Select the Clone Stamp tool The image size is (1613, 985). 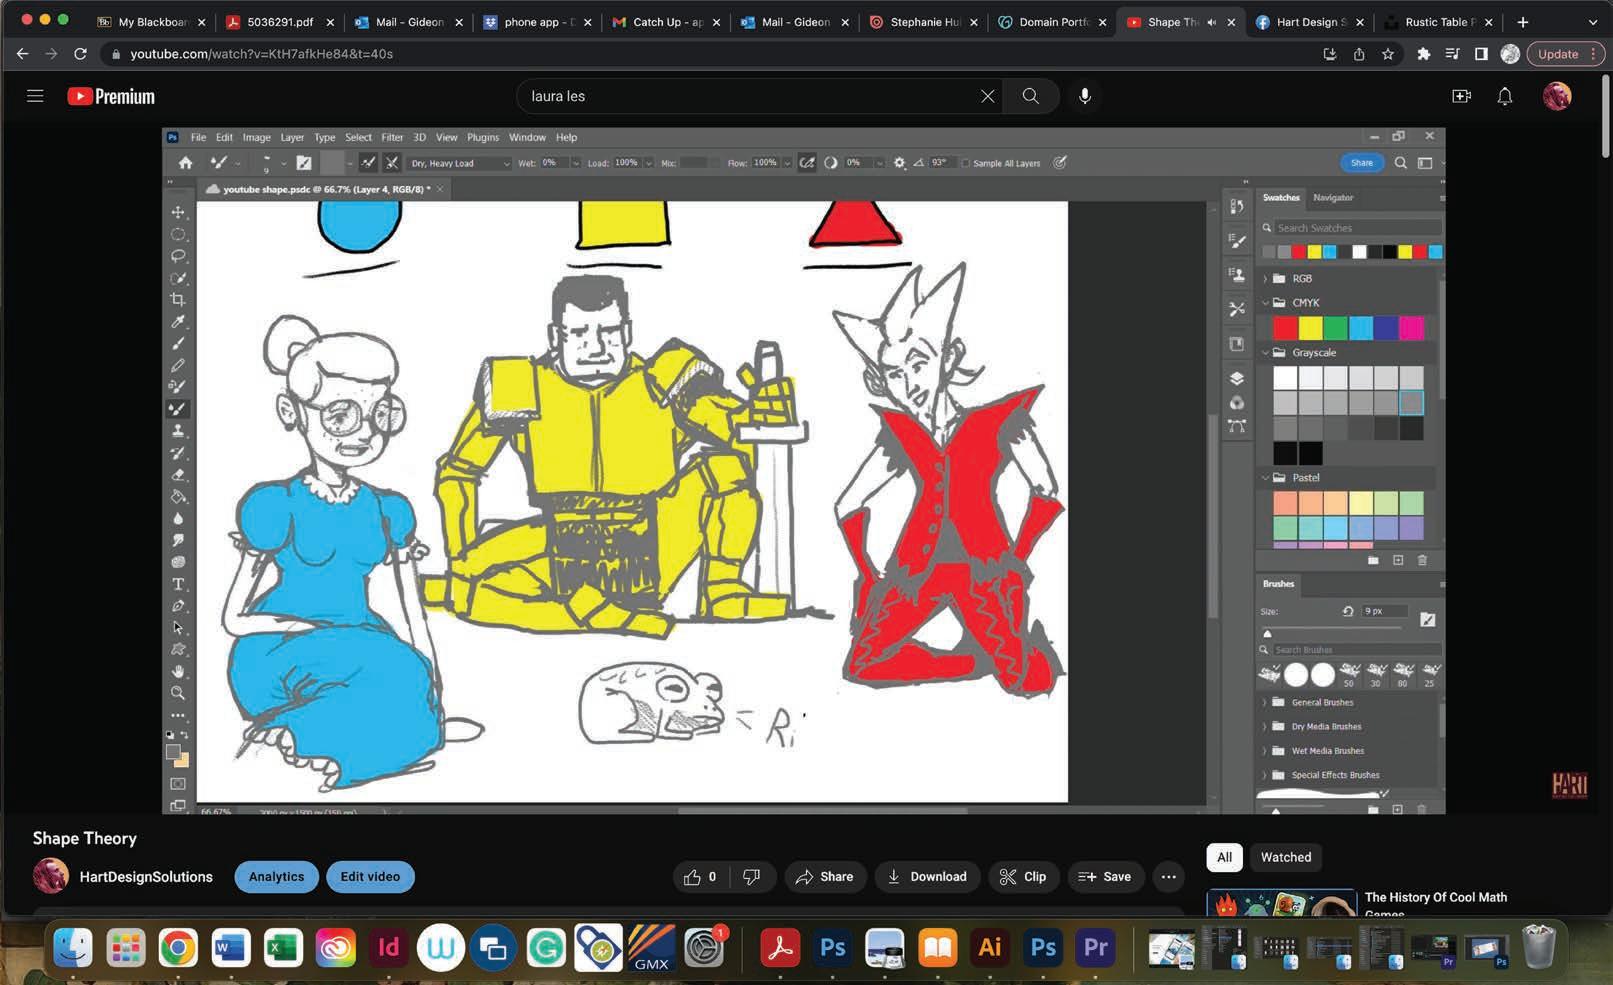click(x=178, y=430)
